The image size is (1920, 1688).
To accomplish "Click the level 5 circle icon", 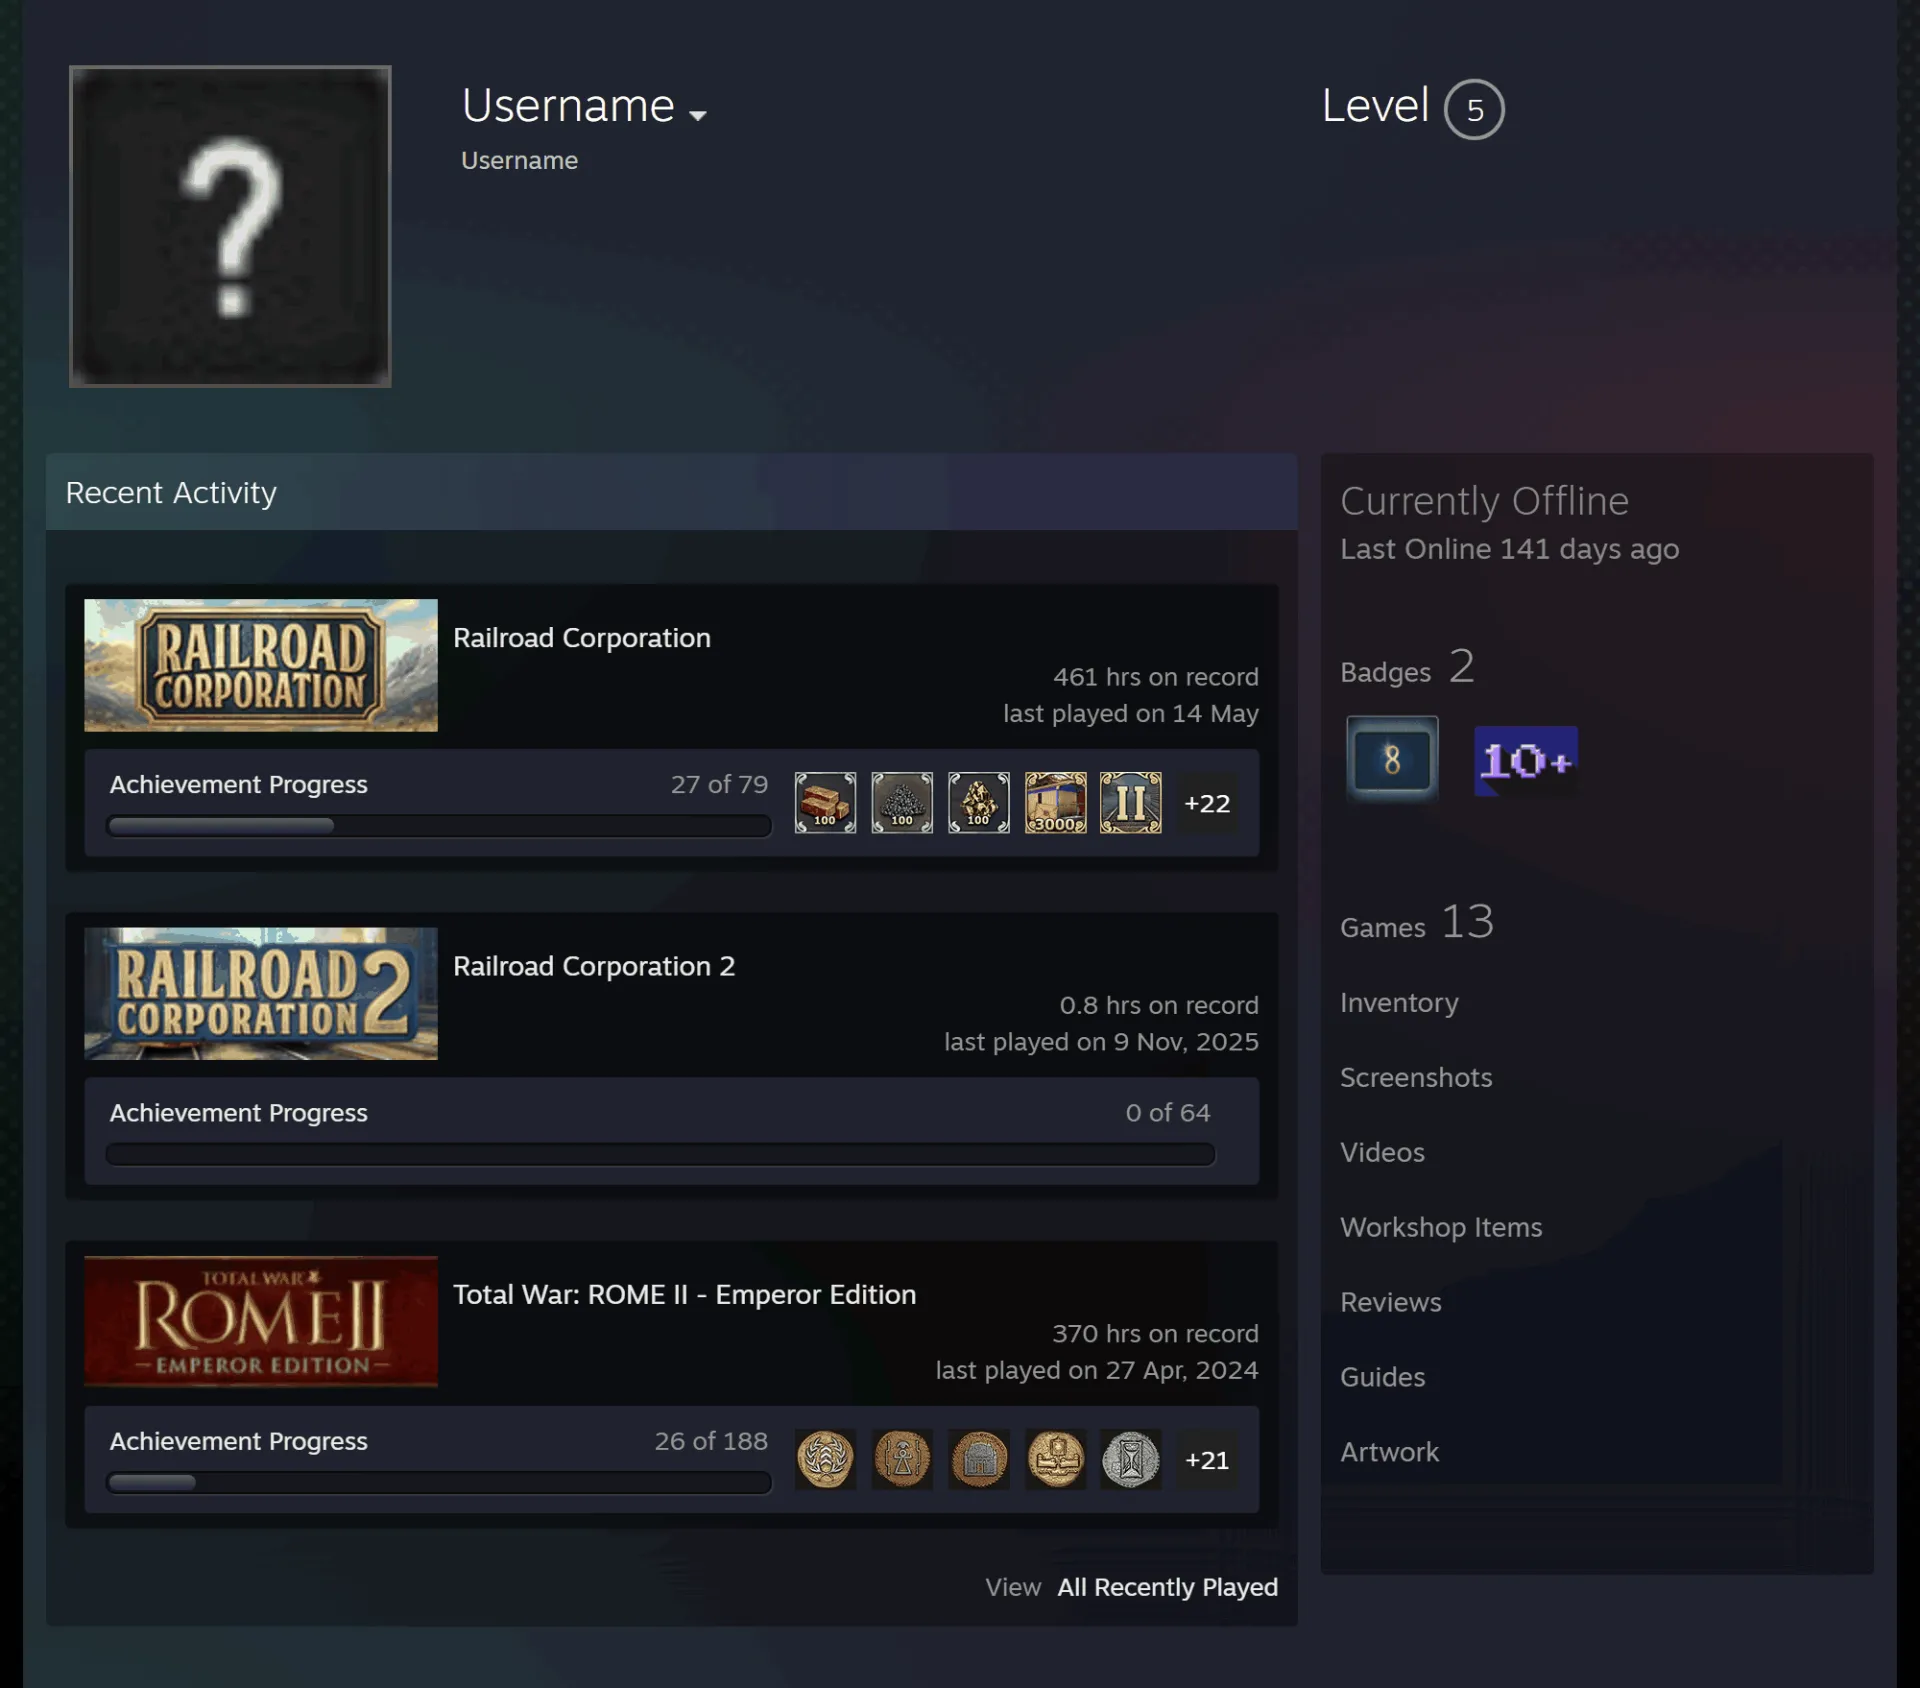I will point(1474,109).
